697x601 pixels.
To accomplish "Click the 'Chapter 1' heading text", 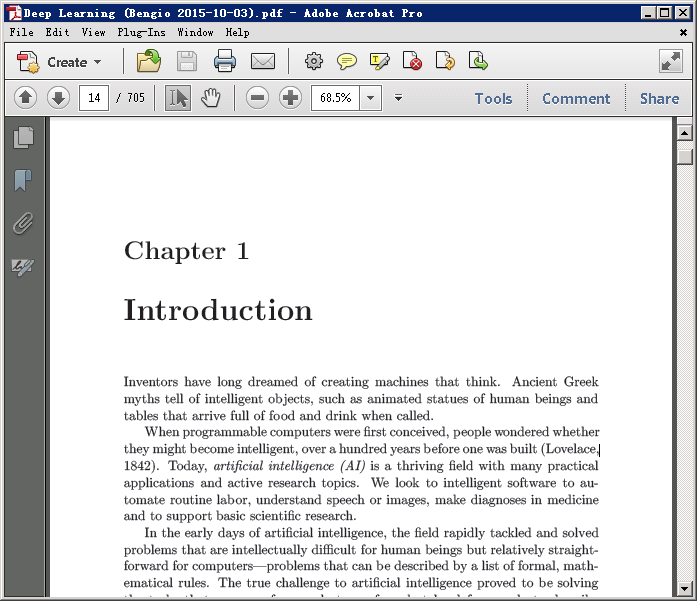I will 186,251.
